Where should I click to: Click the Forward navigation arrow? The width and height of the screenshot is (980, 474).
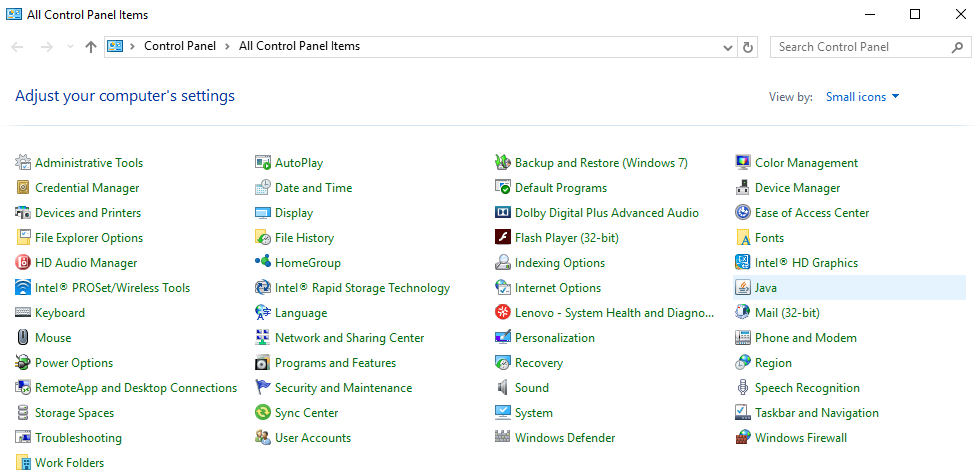pyautogui.click(x=47, y=47)
